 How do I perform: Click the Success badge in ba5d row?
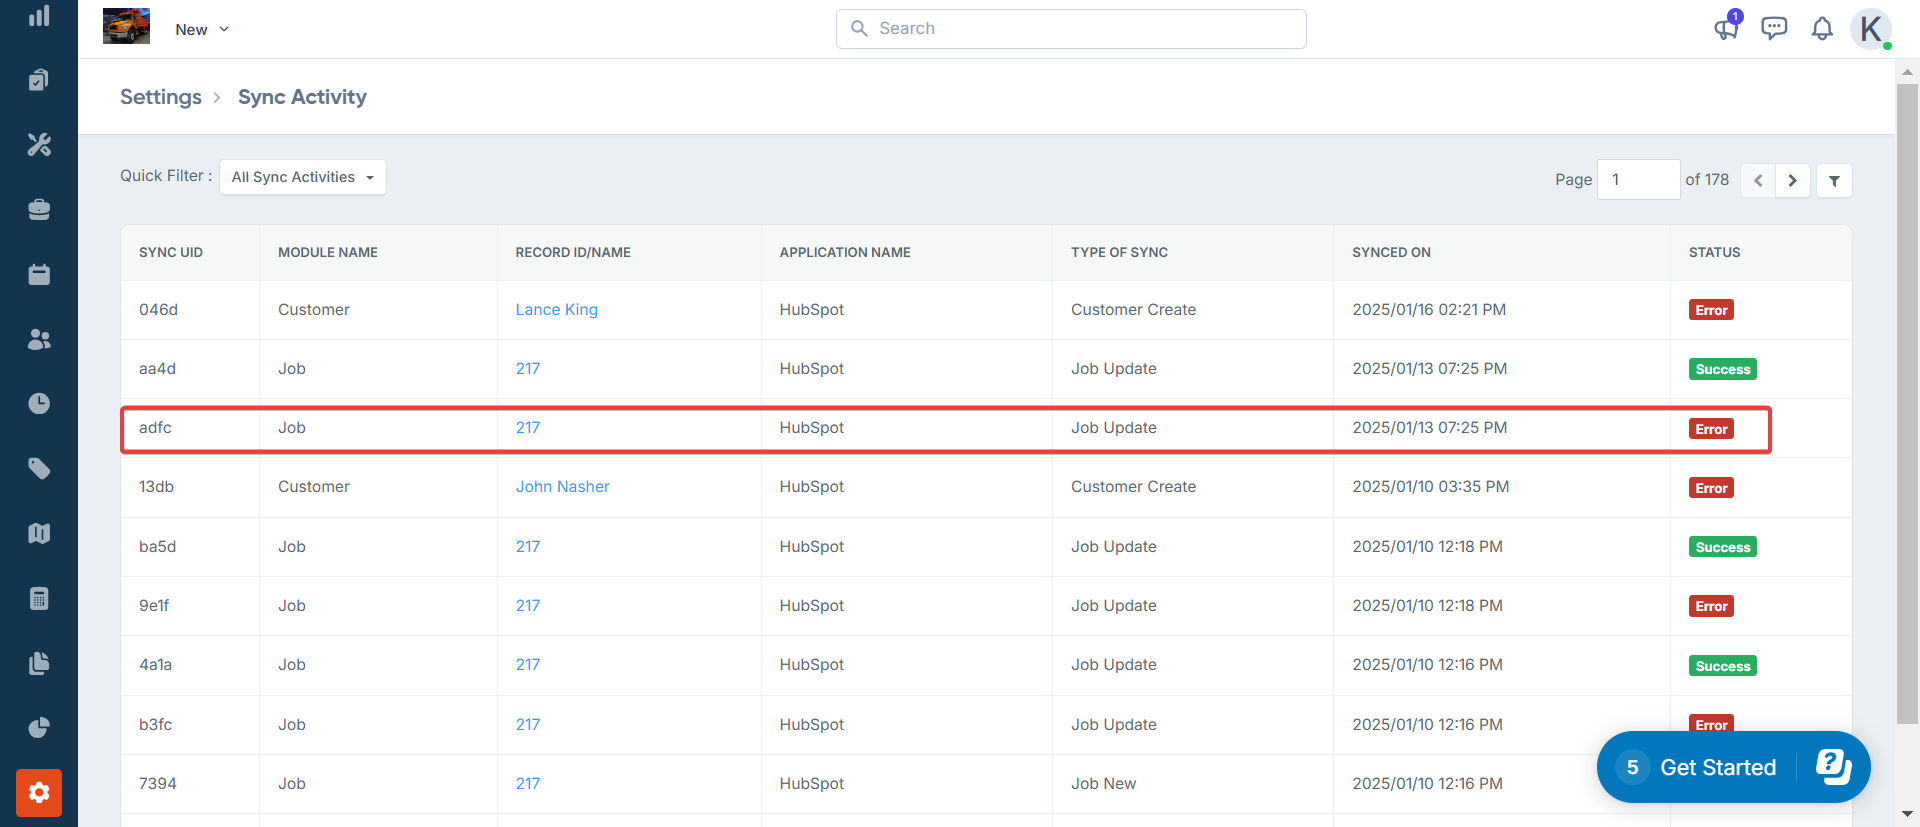point(1723,547)
